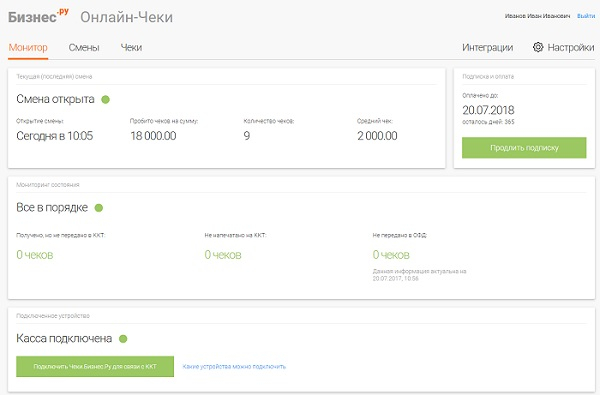Viewport: 600px width, 395px height.
Task: Click Подписка и оплата panel title
Action: tap(488, 77)
